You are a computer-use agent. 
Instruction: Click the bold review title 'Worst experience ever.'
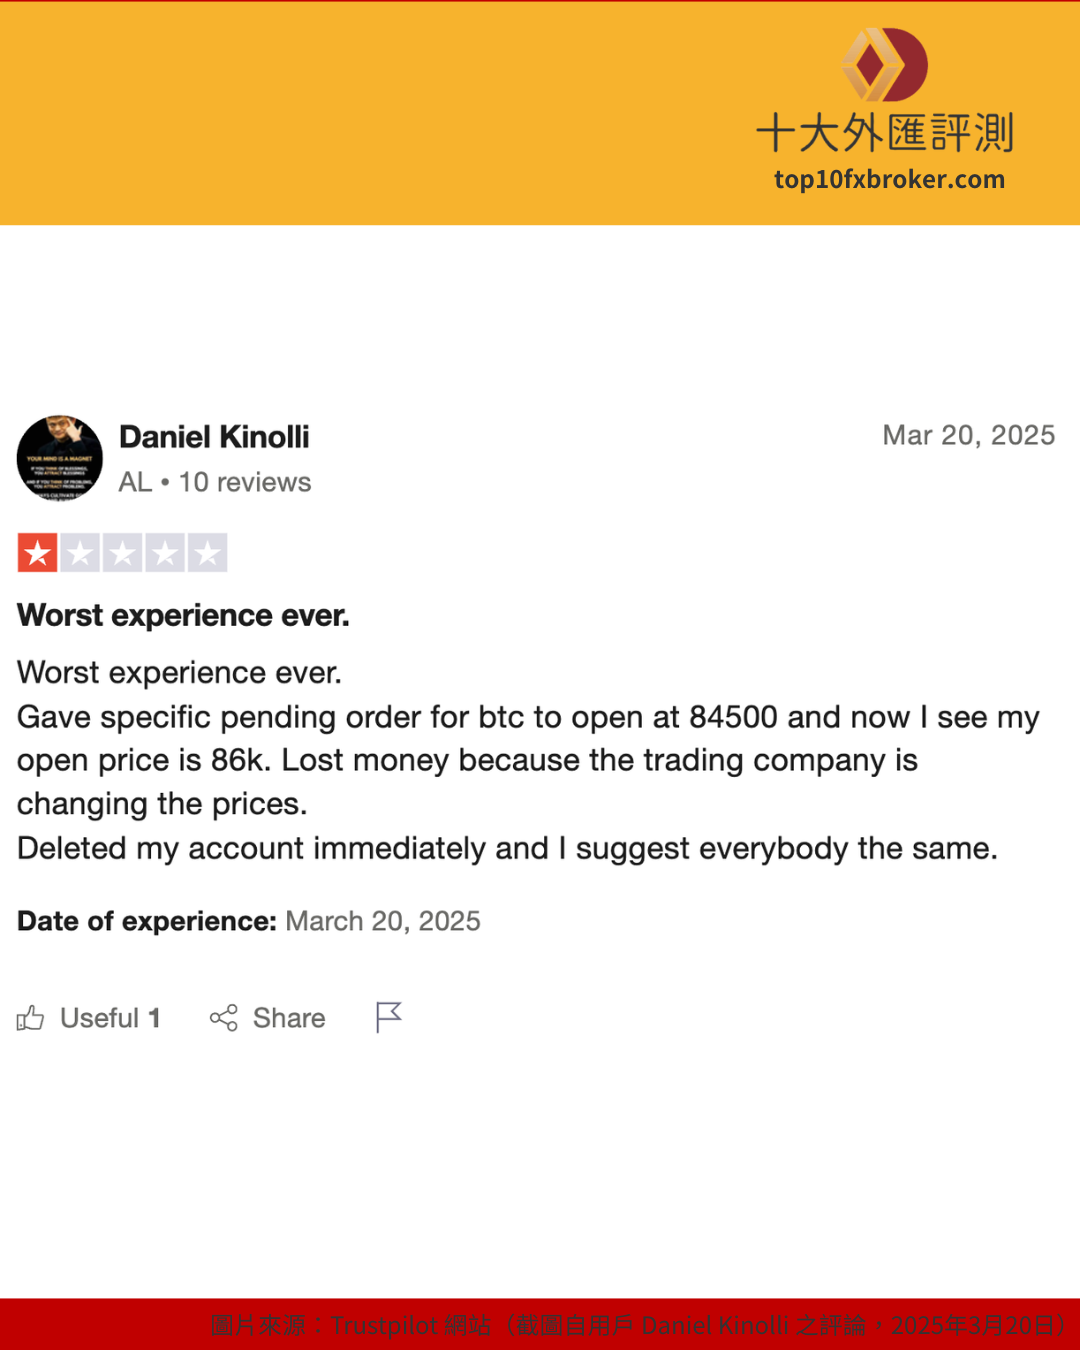click(183, 615)
